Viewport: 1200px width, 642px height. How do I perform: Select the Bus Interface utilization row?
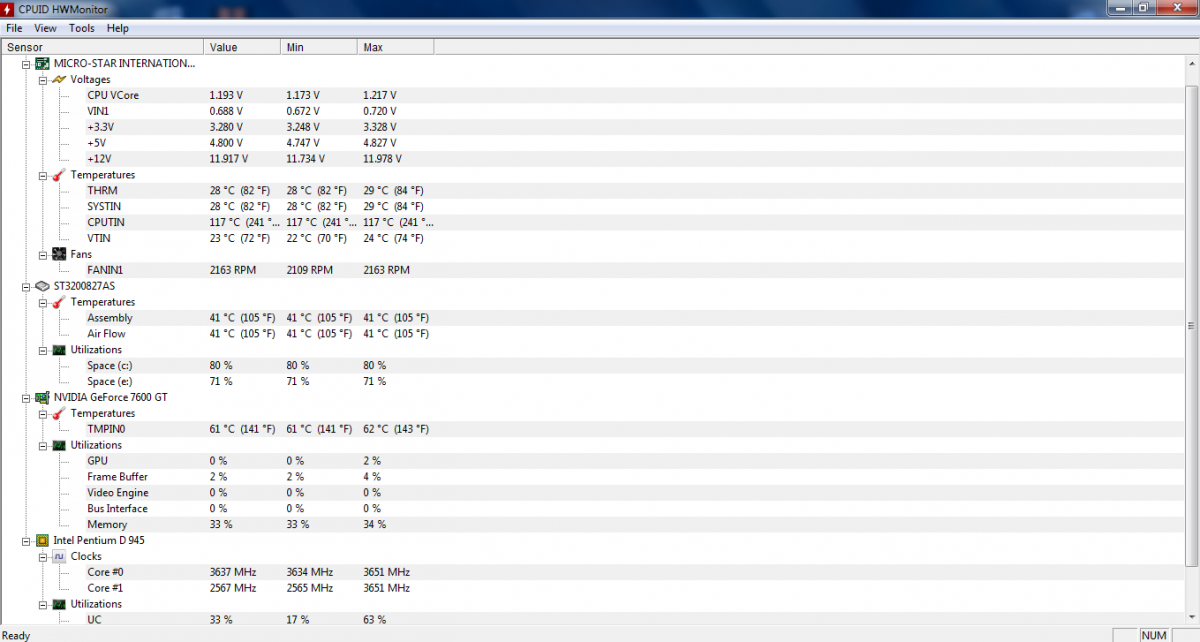(592, 509)
